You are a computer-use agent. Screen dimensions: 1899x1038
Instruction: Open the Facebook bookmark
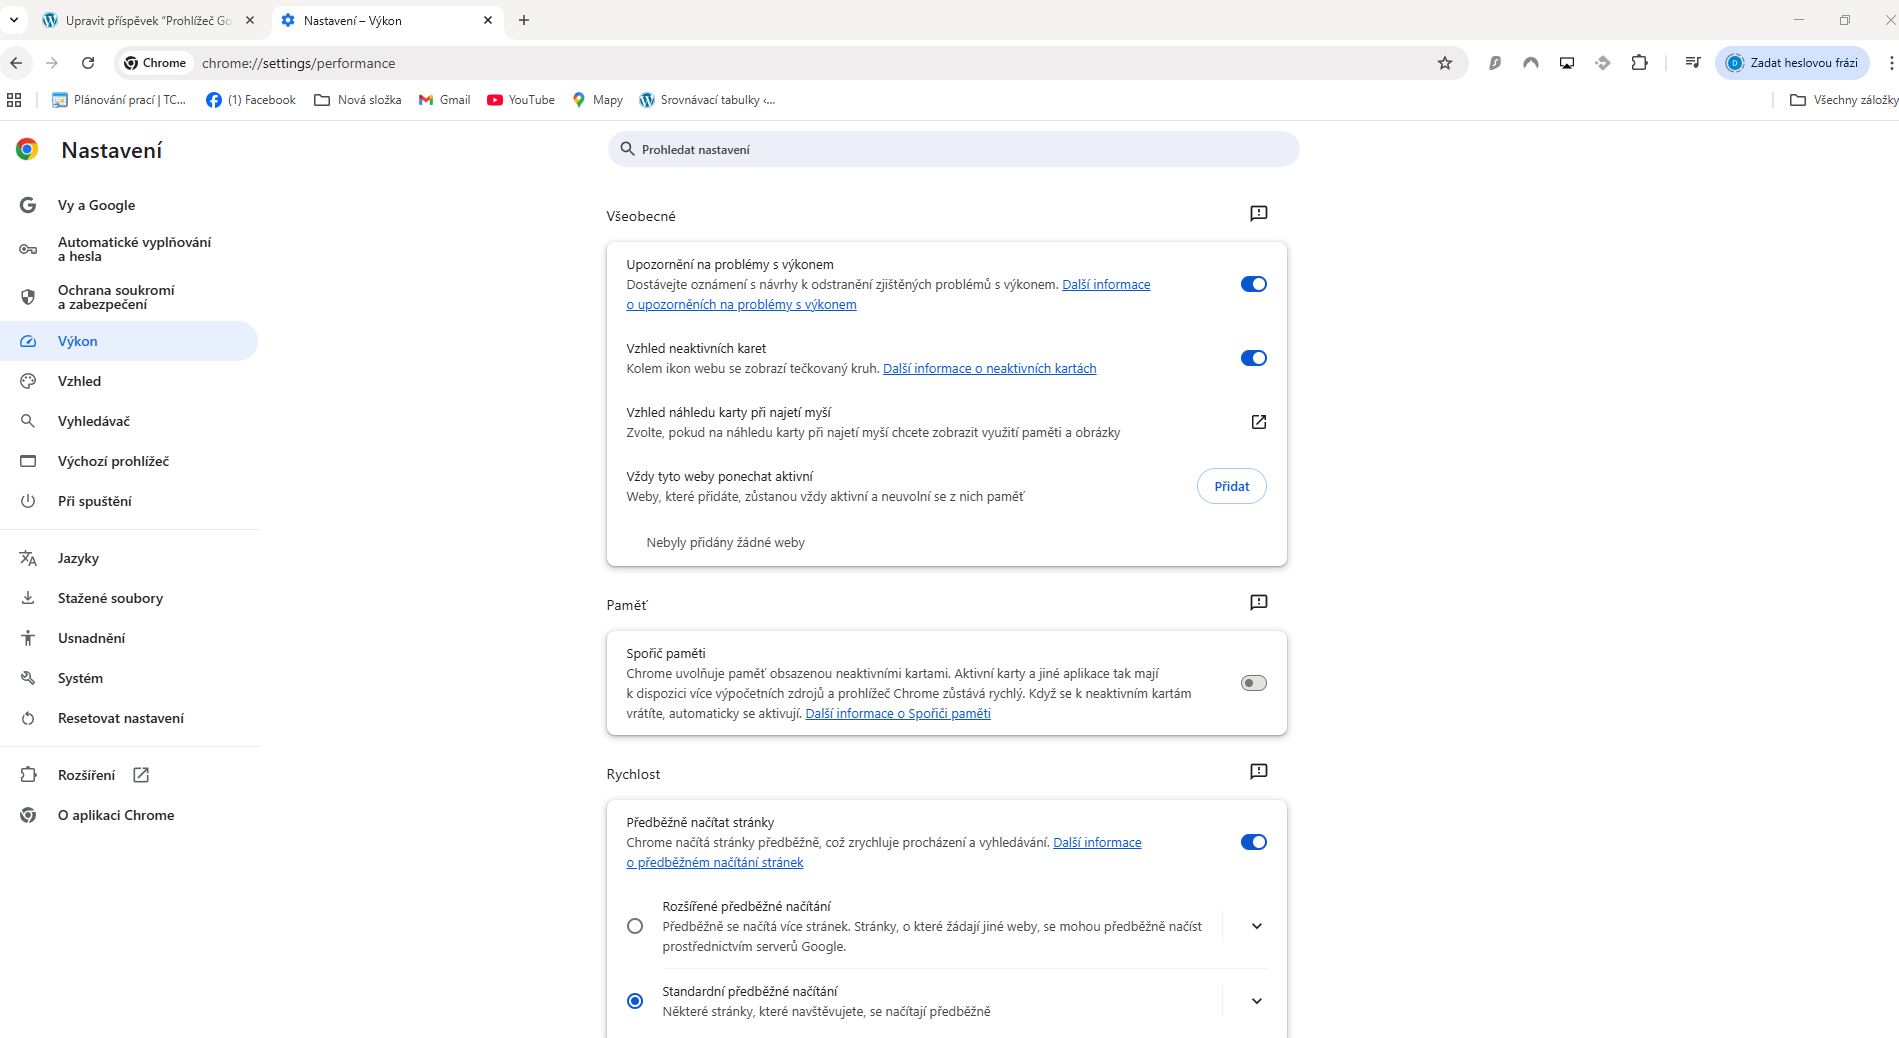(251, 100)
